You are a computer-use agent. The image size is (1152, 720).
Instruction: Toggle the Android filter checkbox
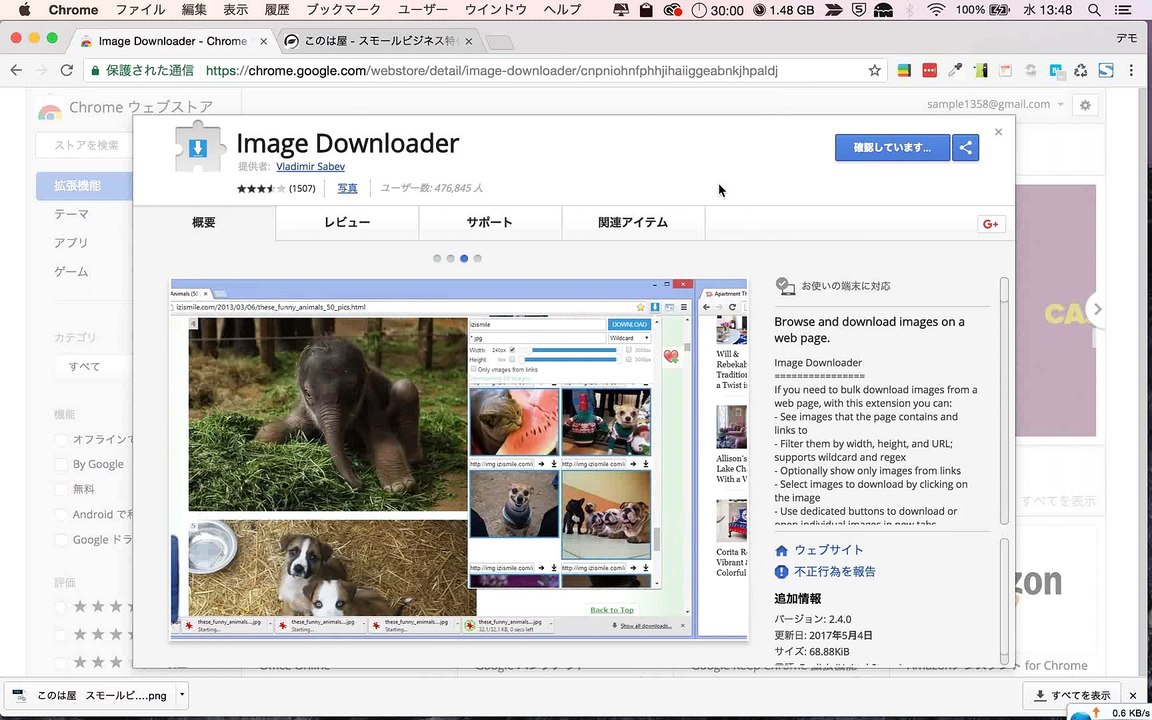(61, 514)
